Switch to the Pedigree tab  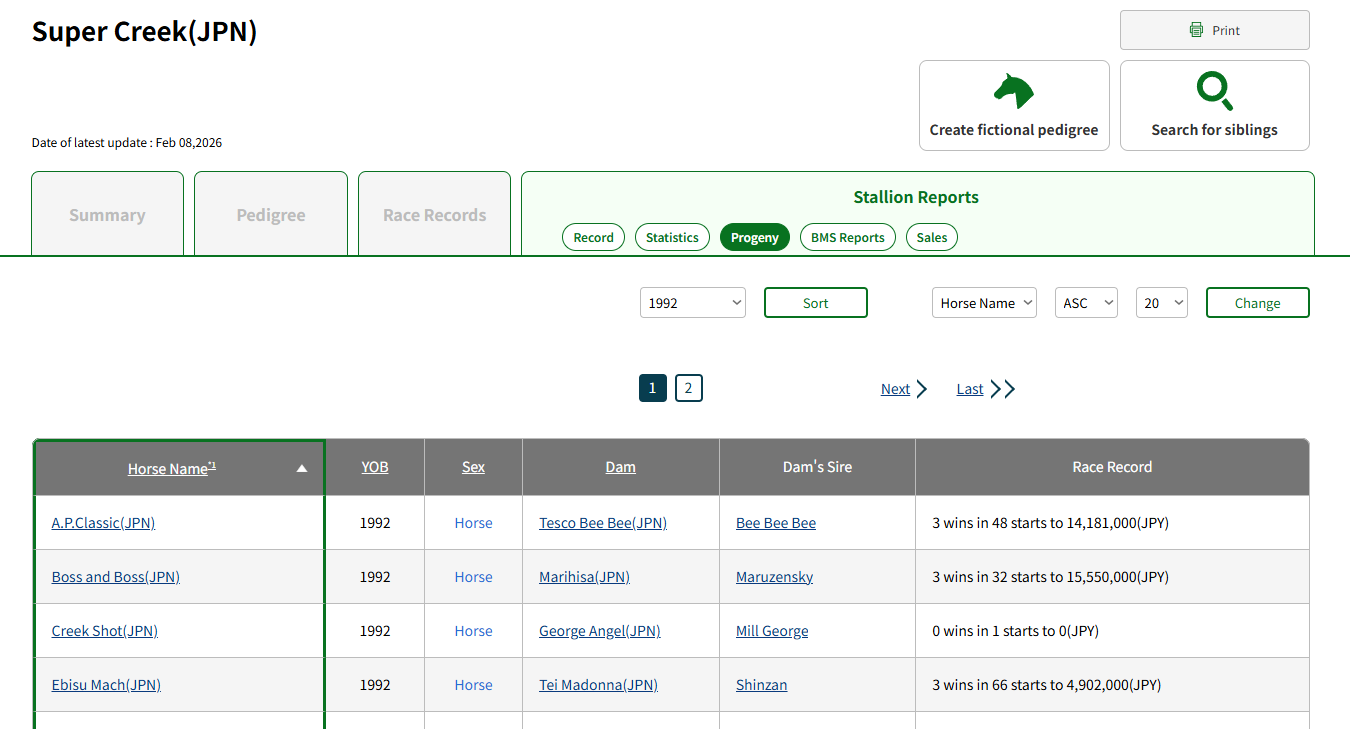[271, 214]
